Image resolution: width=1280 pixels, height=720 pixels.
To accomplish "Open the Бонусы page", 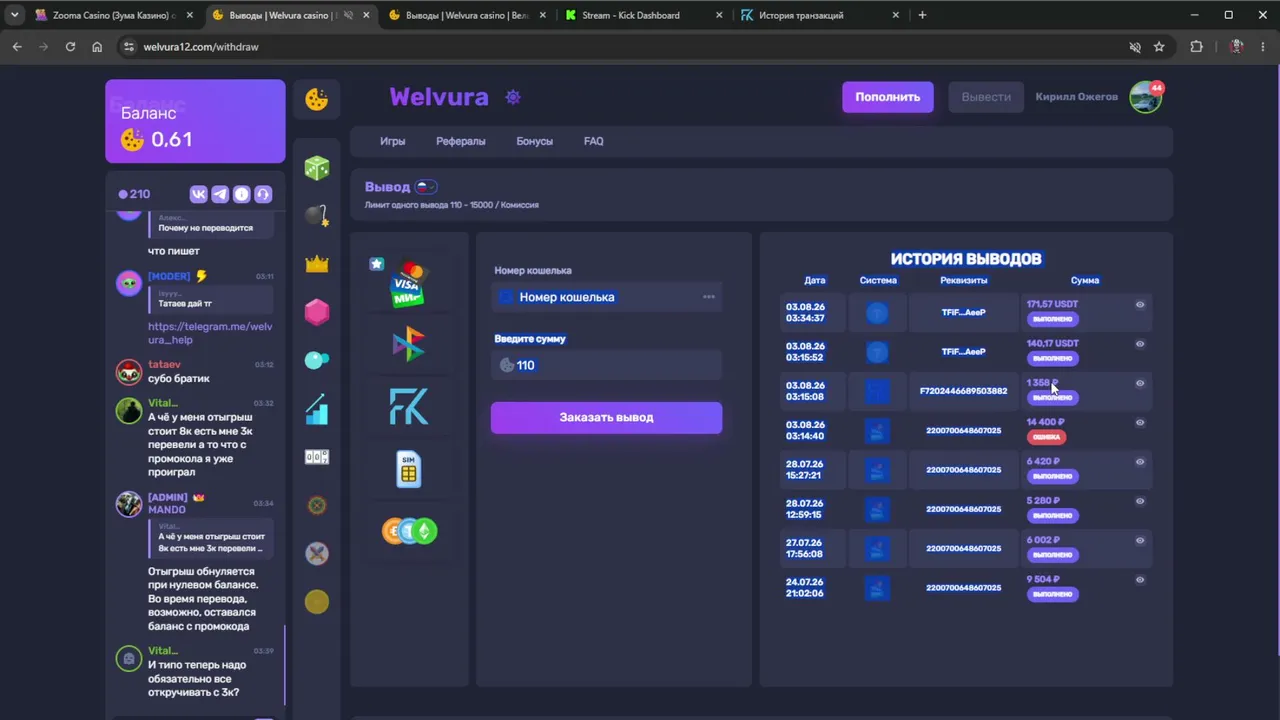I will coord(534,141).
